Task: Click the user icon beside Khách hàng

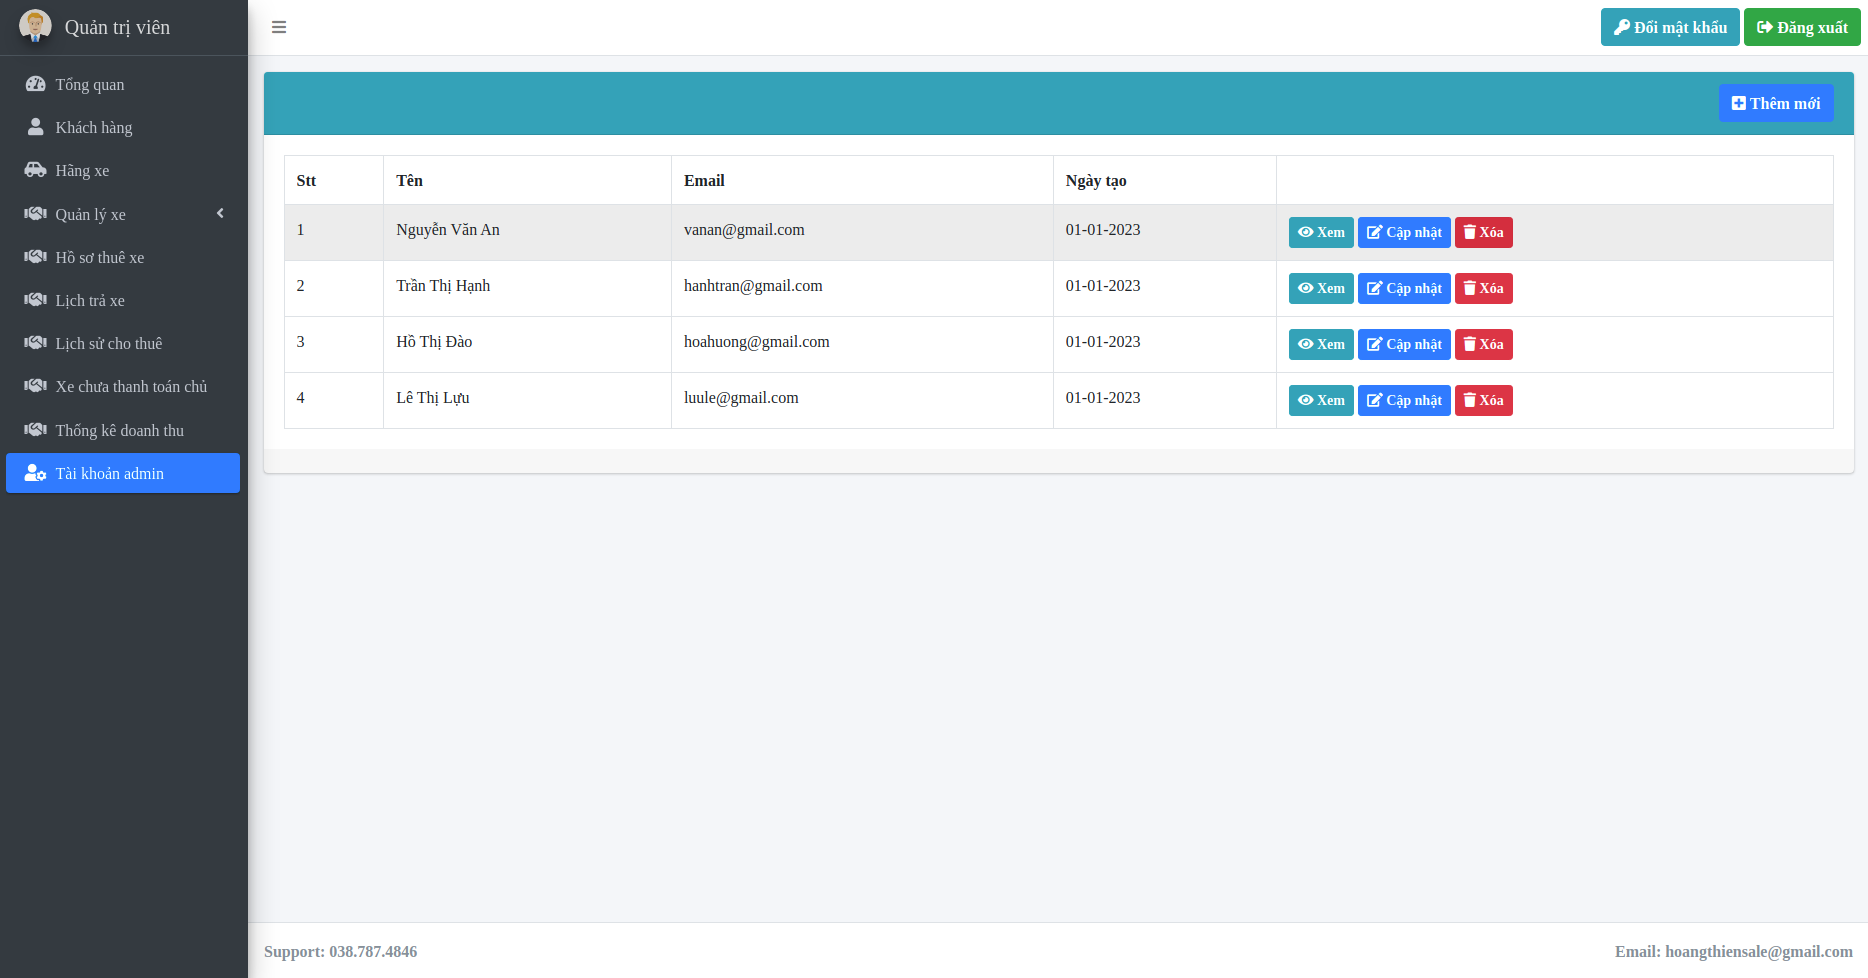Action: pos(35,127)
